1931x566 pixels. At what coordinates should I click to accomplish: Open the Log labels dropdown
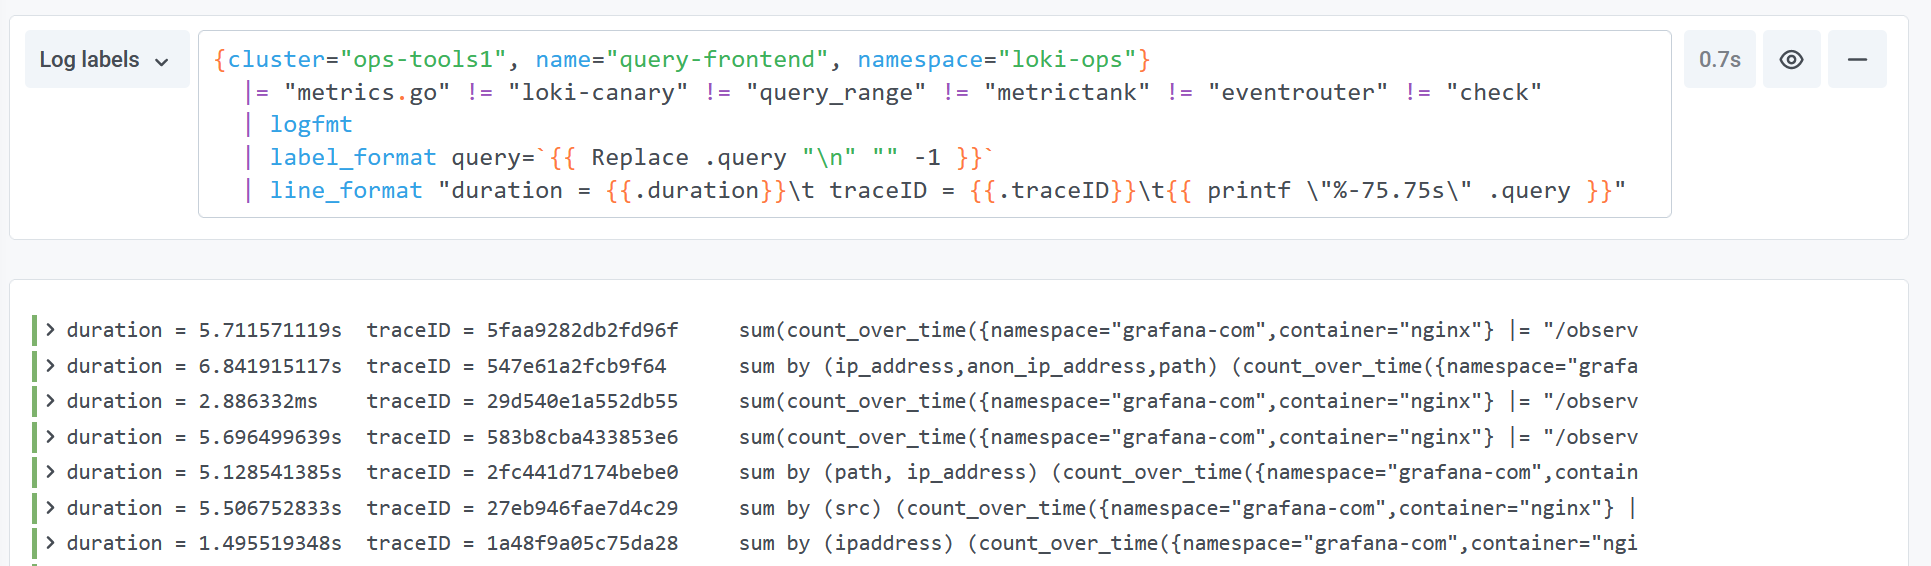[x=106, y=60]
